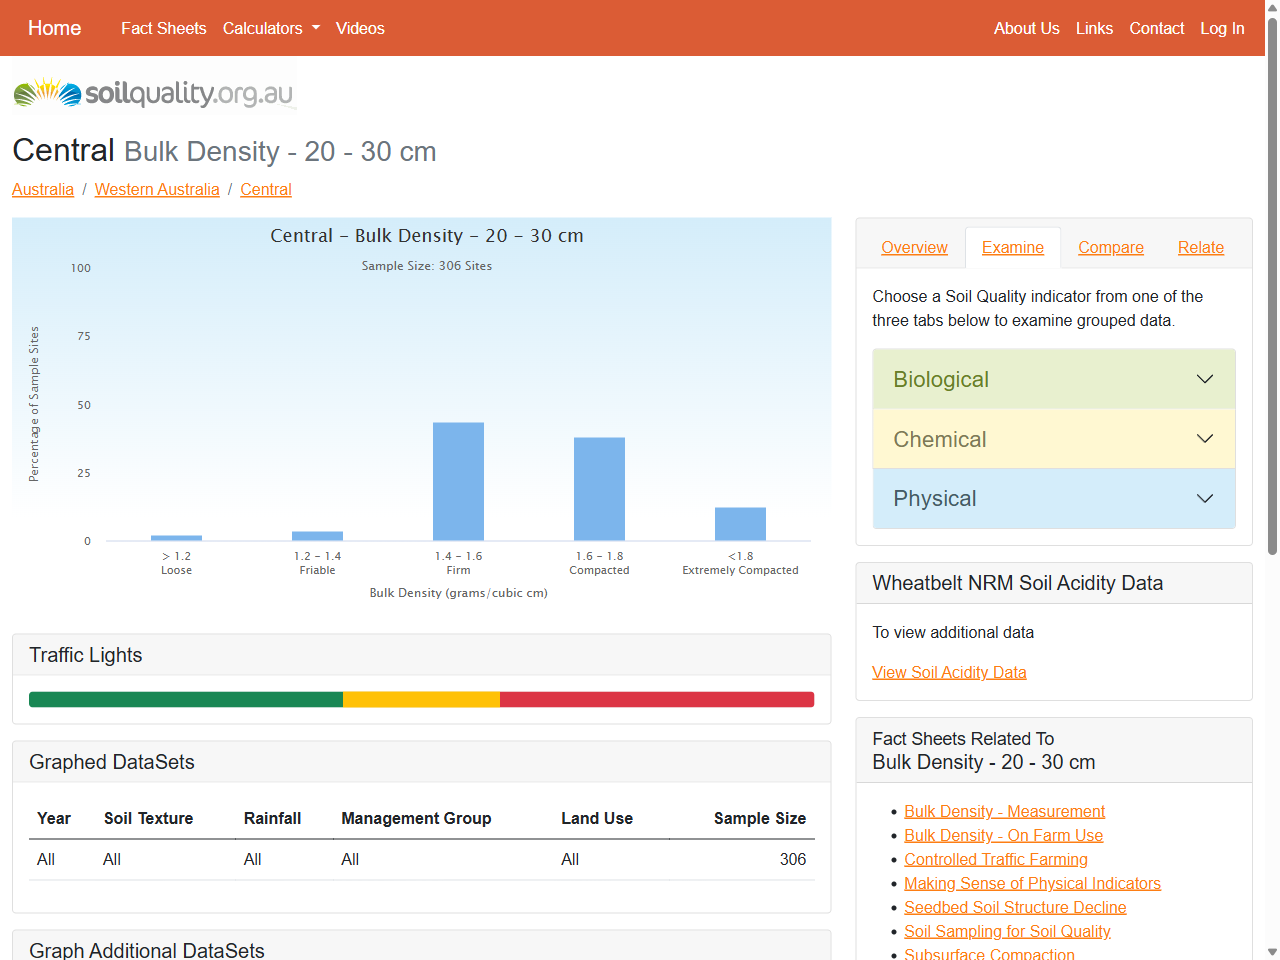Open View Soil Acidity Data
Image resolution: width=1280 pixels, height=960 pixels.
(x=949, y=672)
